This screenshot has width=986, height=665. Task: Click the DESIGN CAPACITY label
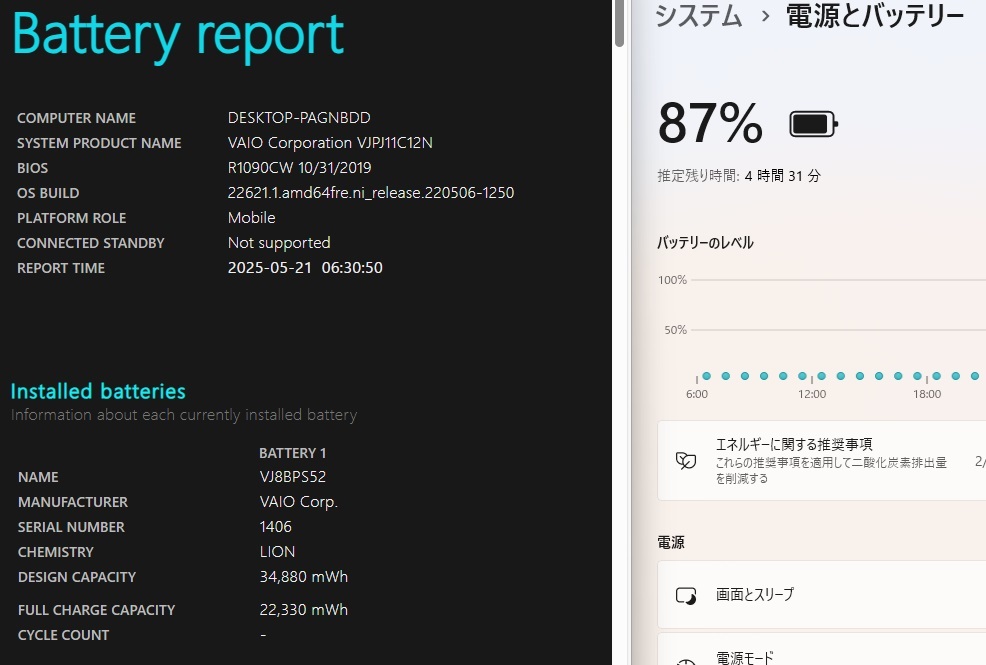coord(77,577)
